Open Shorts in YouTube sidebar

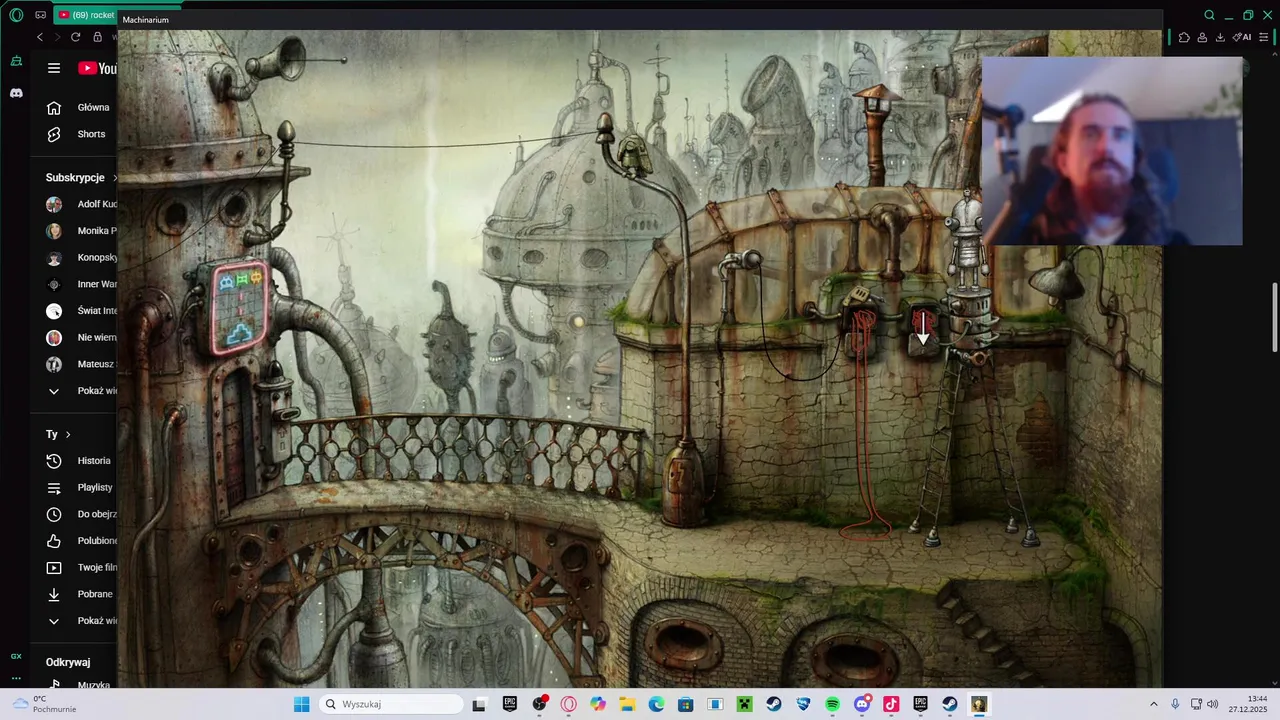80,134
